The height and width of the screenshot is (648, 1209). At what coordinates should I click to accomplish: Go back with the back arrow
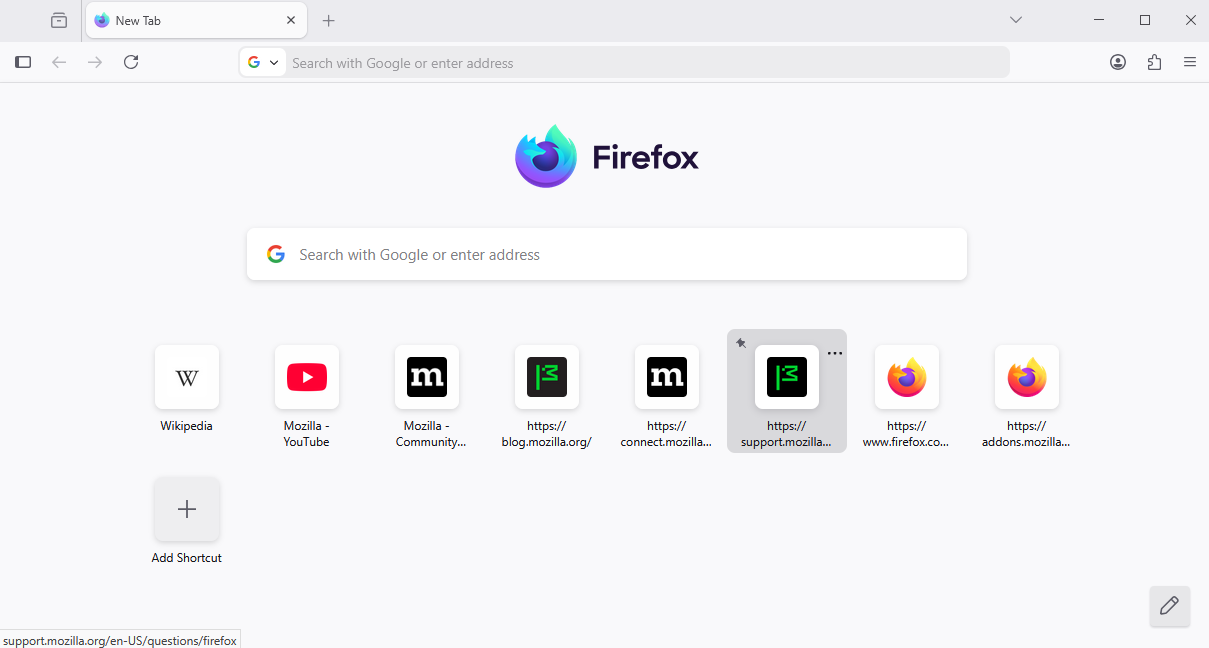tap(59, 62)
